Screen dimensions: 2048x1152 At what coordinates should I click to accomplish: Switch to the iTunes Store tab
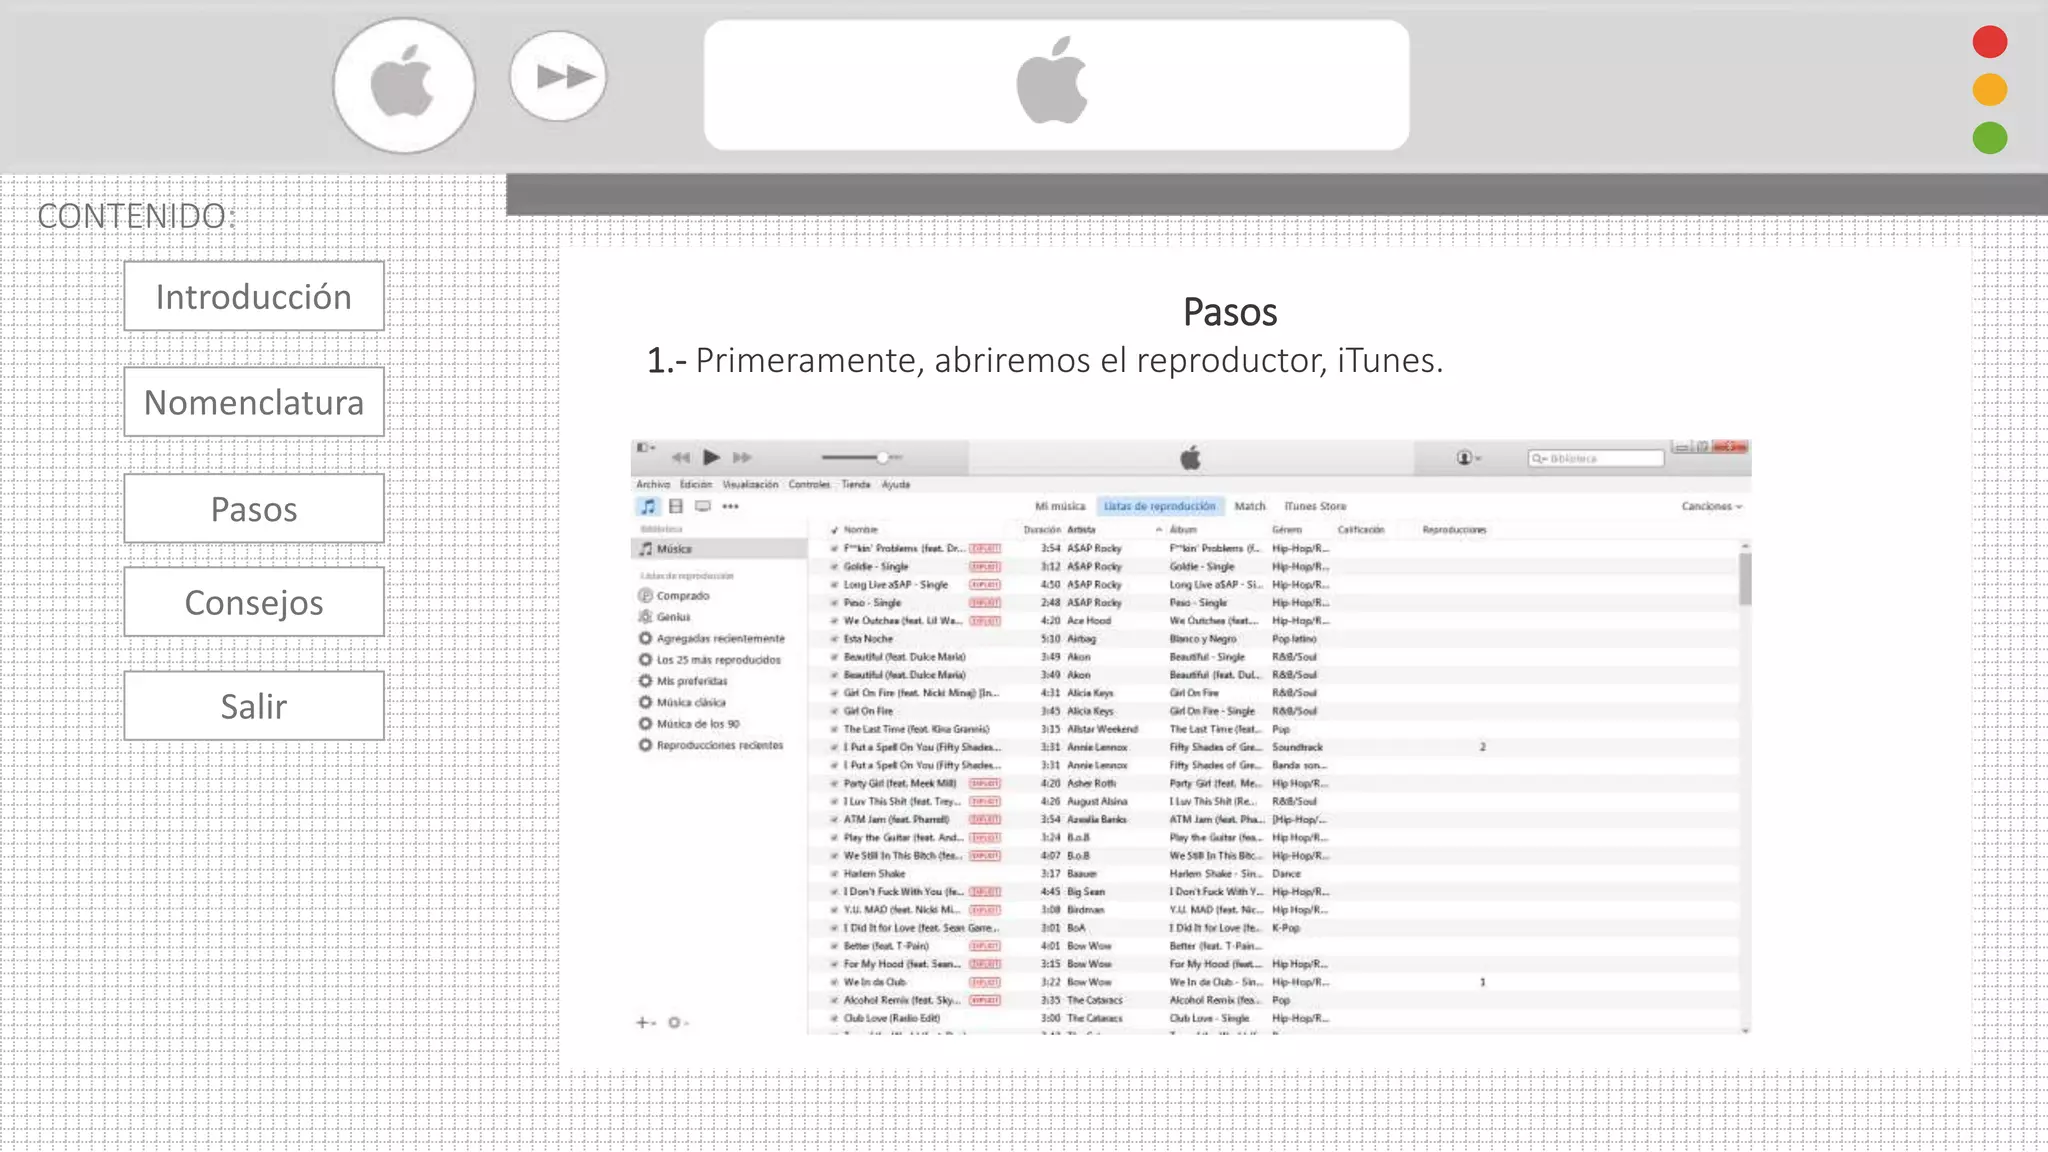[x=1315, y=506]
